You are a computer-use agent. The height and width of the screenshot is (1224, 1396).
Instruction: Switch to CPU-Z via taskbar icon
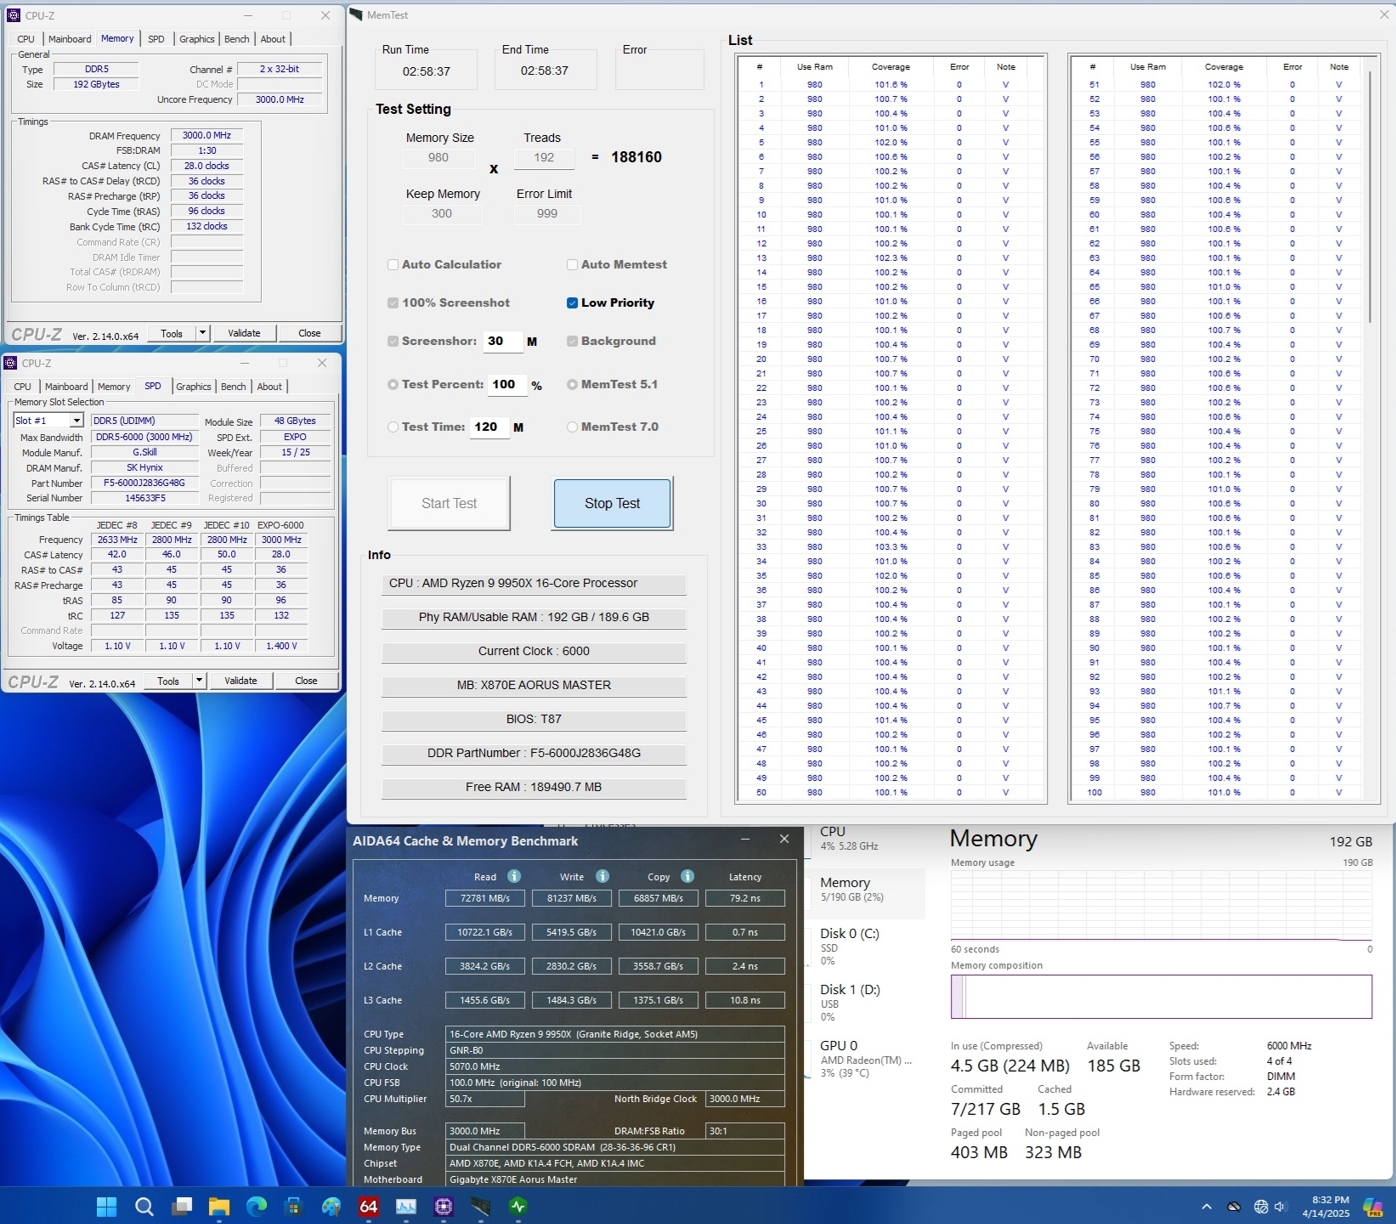(x=443, y=1206)
